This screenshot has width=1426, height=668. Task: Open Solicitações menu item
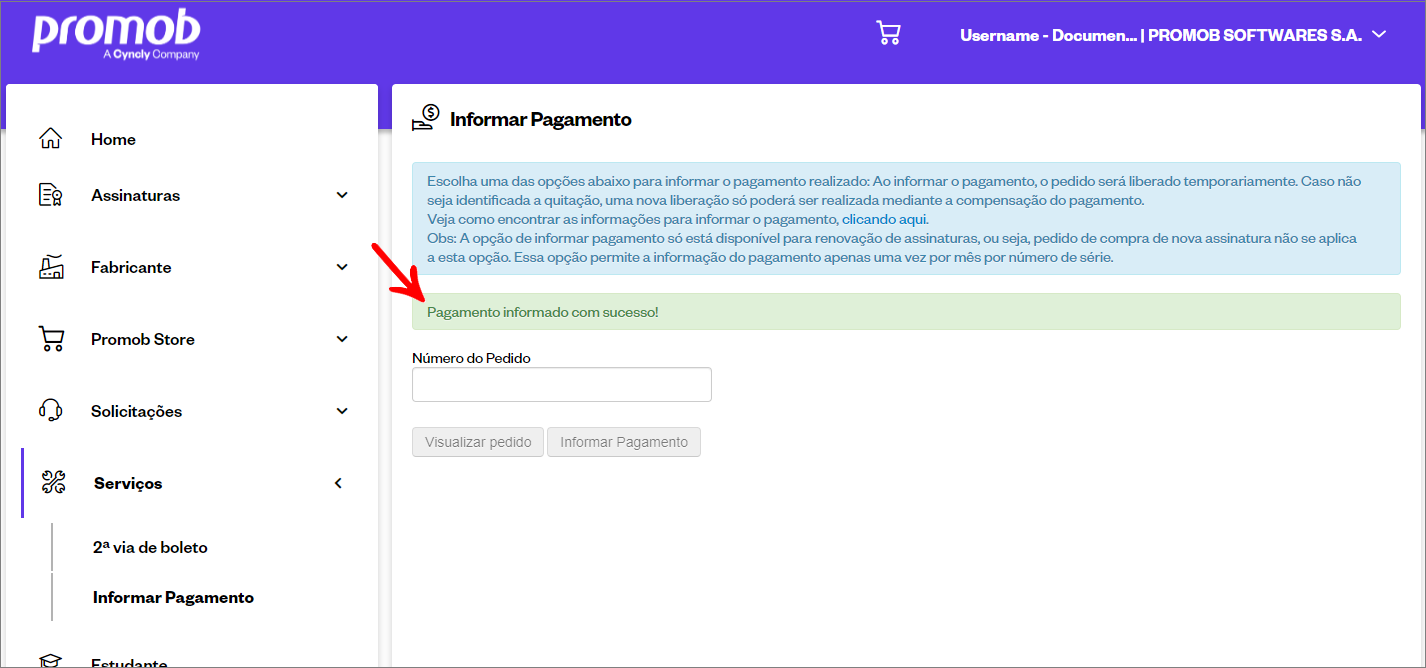pos(137,411)
